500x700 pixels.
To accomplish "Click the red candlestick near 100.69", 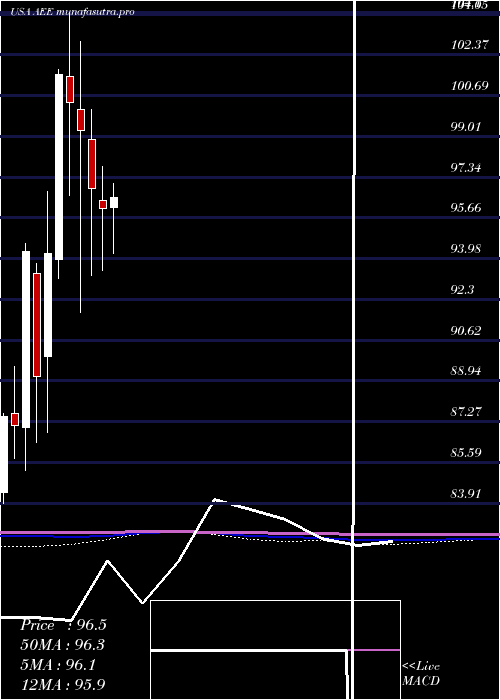I will point(70,89).
